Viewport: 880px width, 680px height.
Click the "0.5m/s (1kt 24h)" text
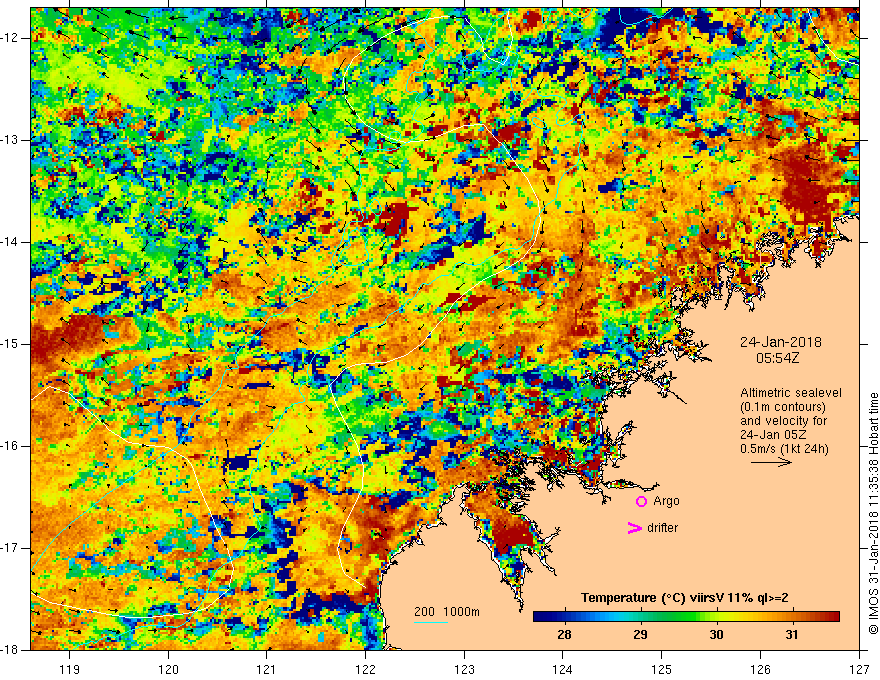[x=784, y=449]
